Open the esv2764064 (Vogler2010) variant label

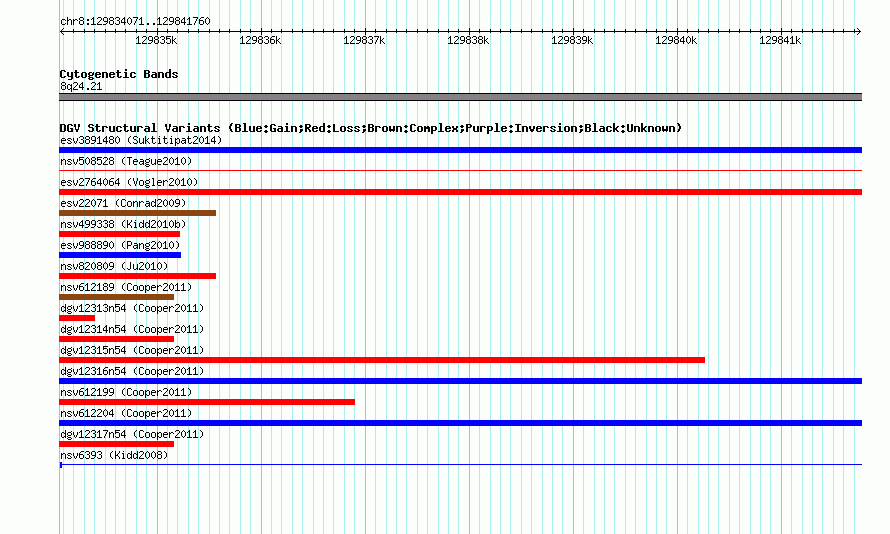pos(129,182)
